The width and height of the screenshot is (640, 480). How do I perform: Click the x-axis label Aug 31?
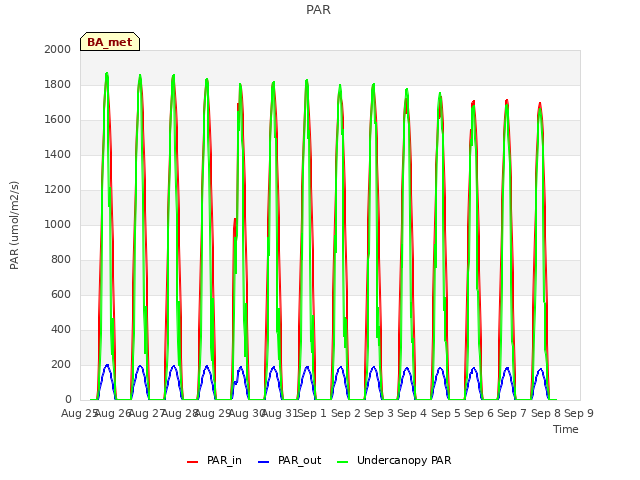coord(280,413)
